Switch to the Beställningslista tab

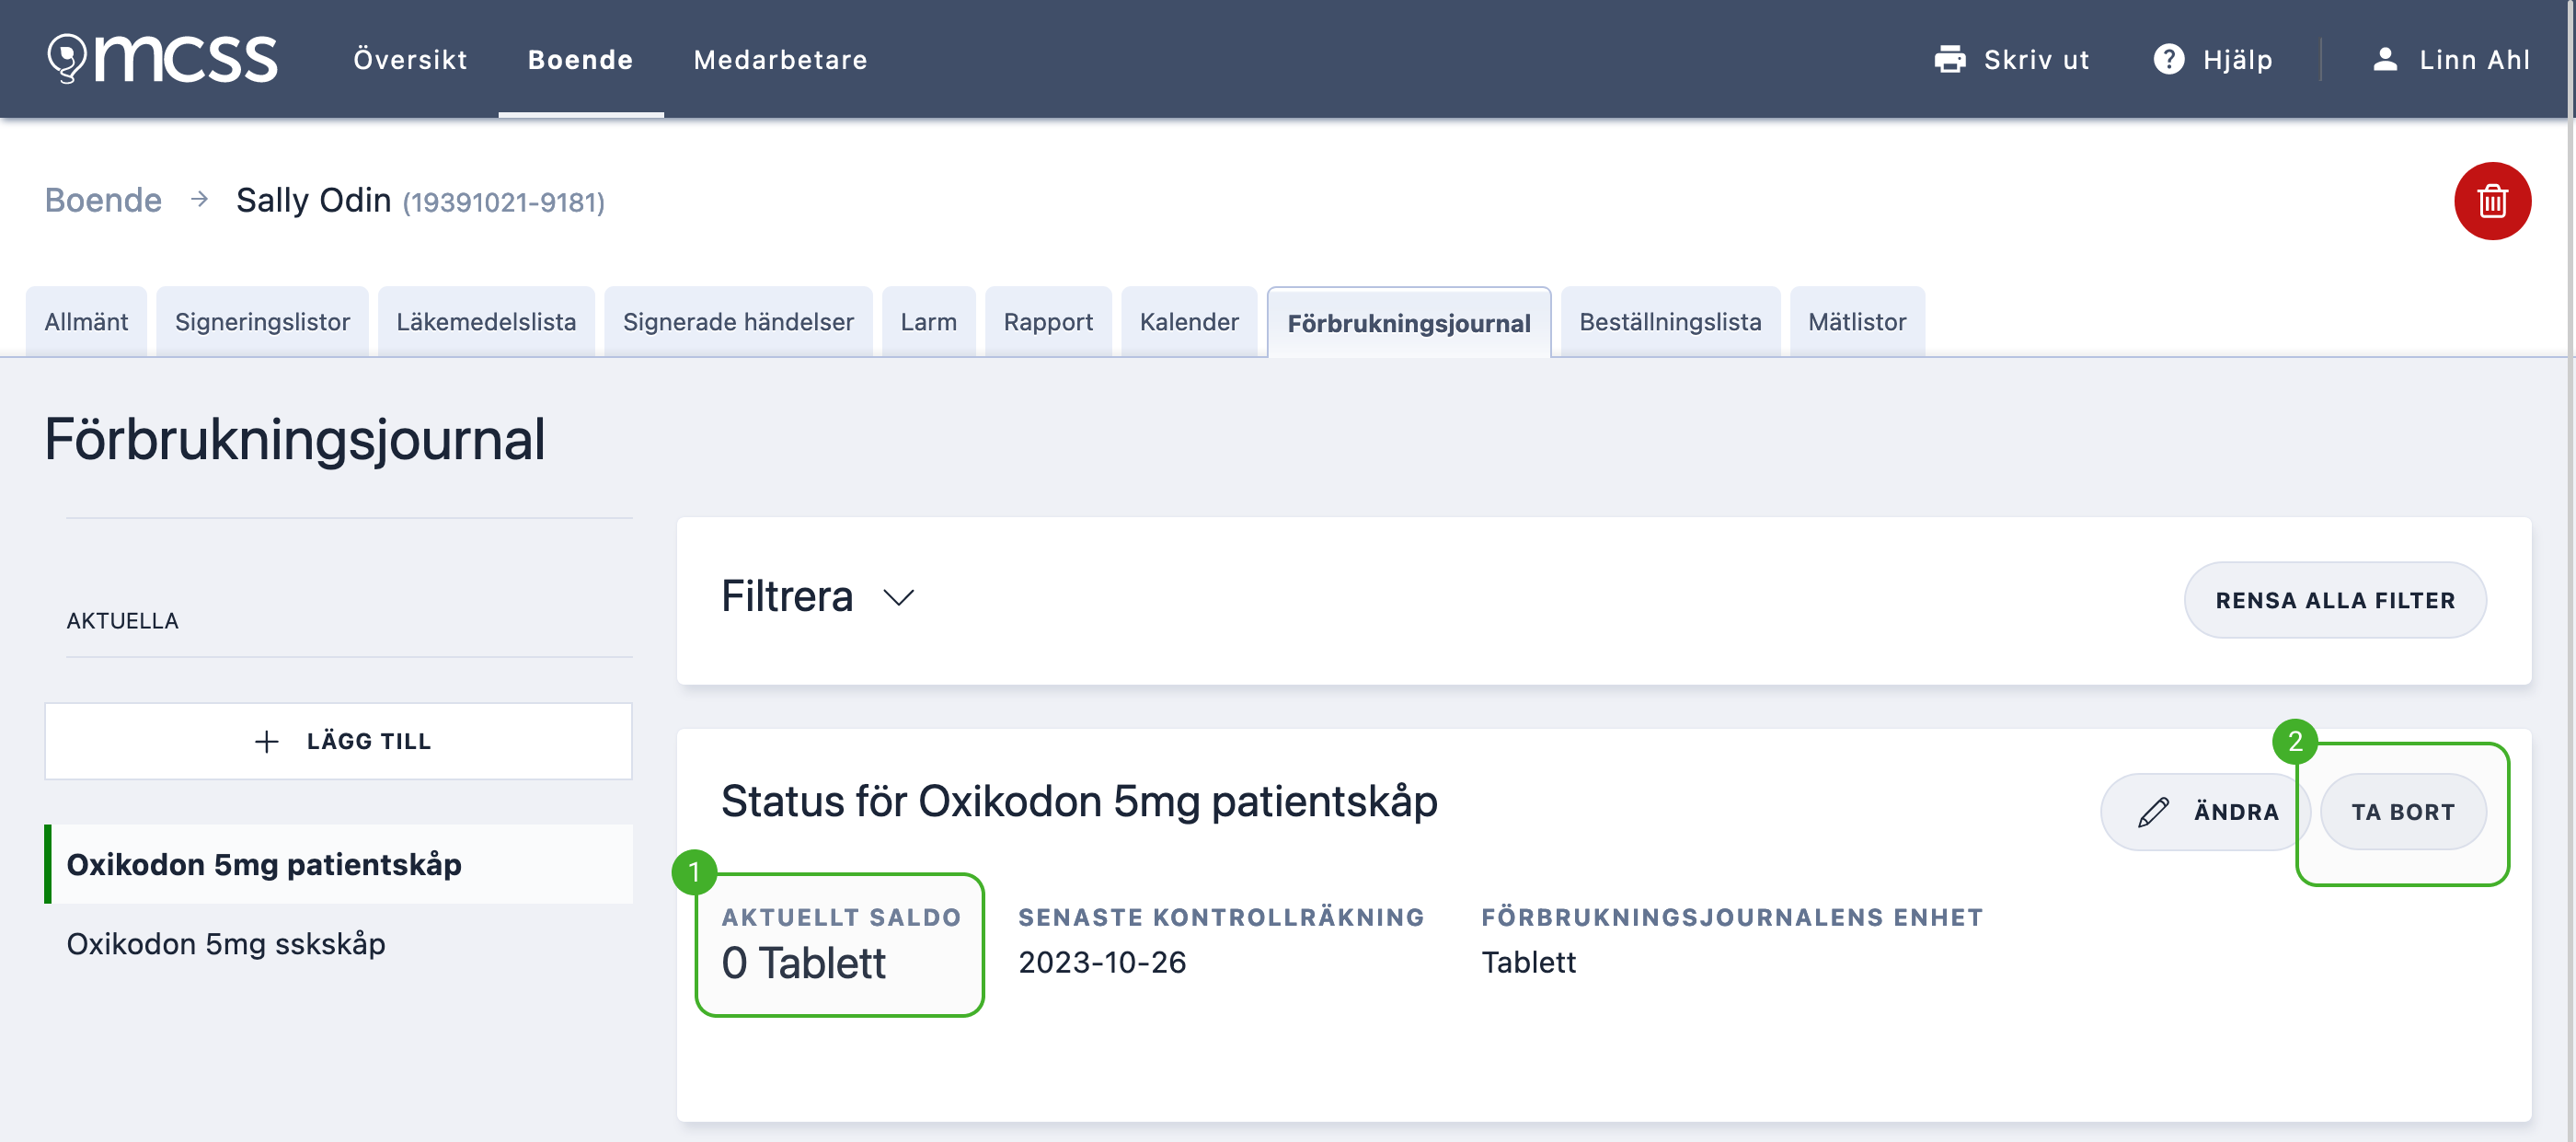point(1670,321)
